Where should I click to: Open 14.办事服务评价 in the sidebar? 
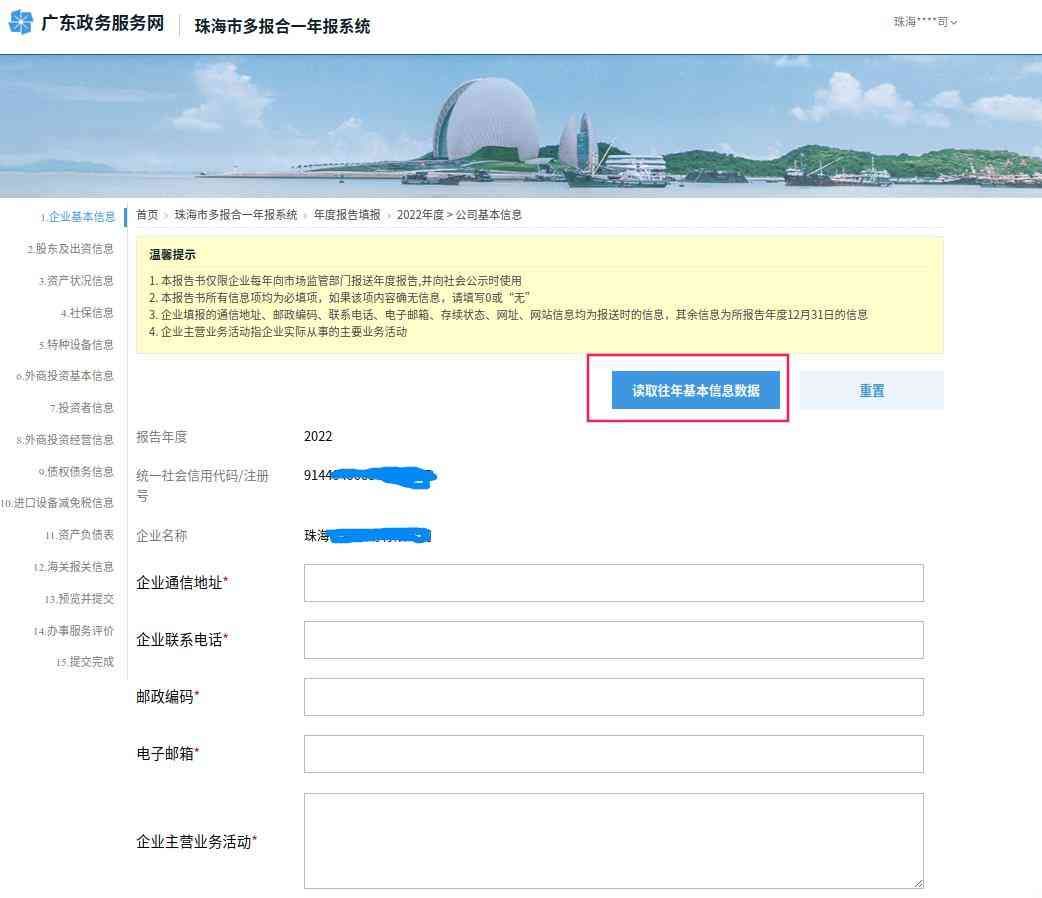74,631
